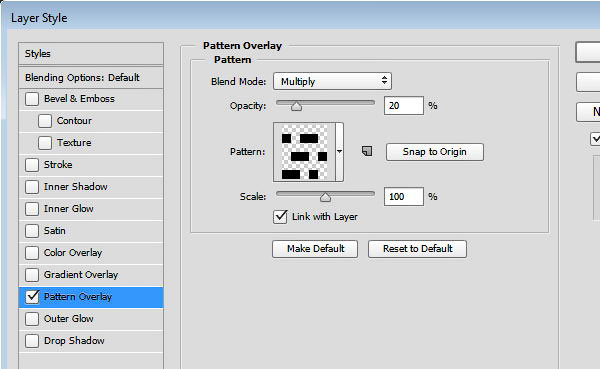600x369 pixels.
Task: Uncheck Link with Layer
Action: (x=280, y=217)
